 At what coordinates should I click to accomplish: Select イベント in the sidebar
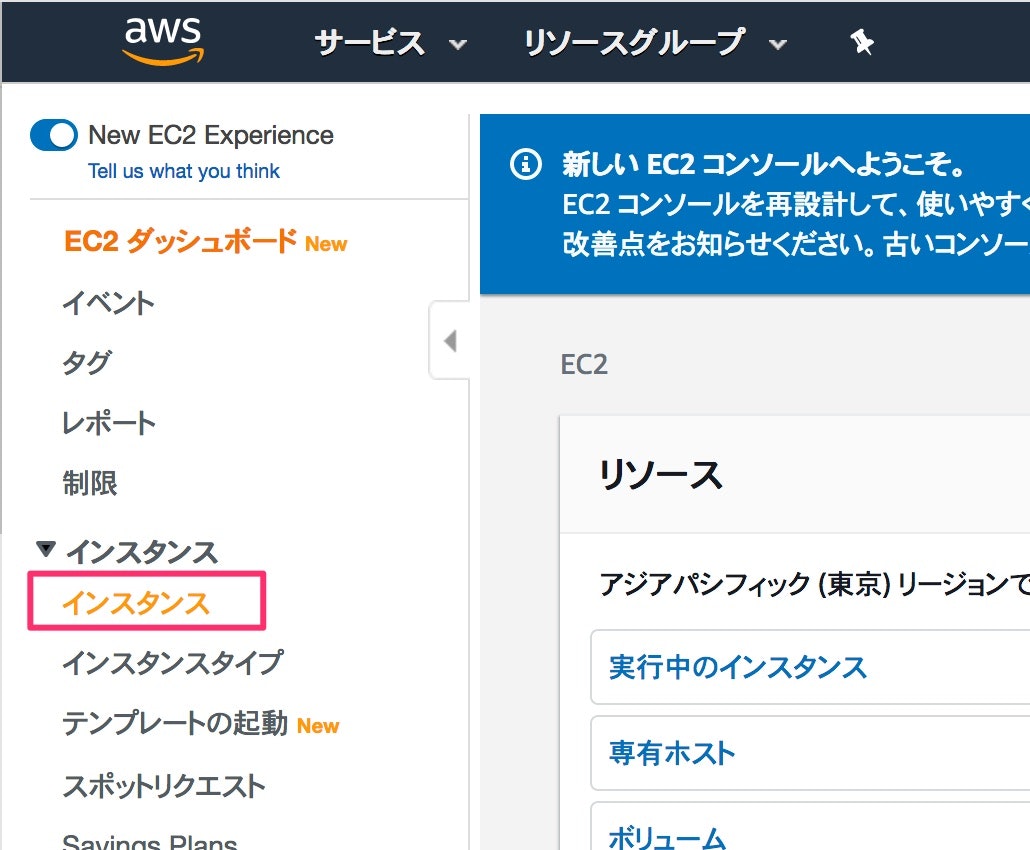(108, 302)
